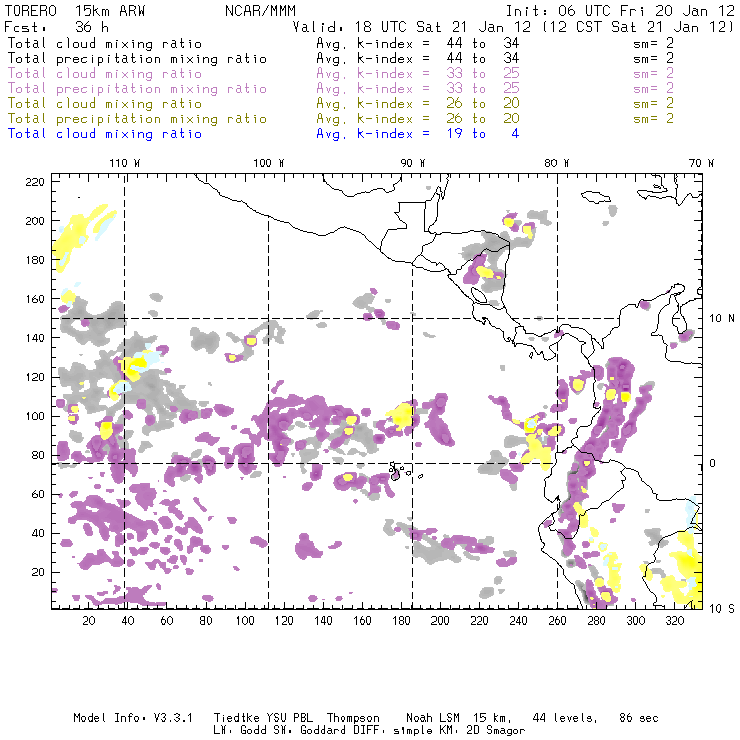The image size is (740, 740).
Task: Click the "NCAR/MMM" header label
Action: point(260,11)
